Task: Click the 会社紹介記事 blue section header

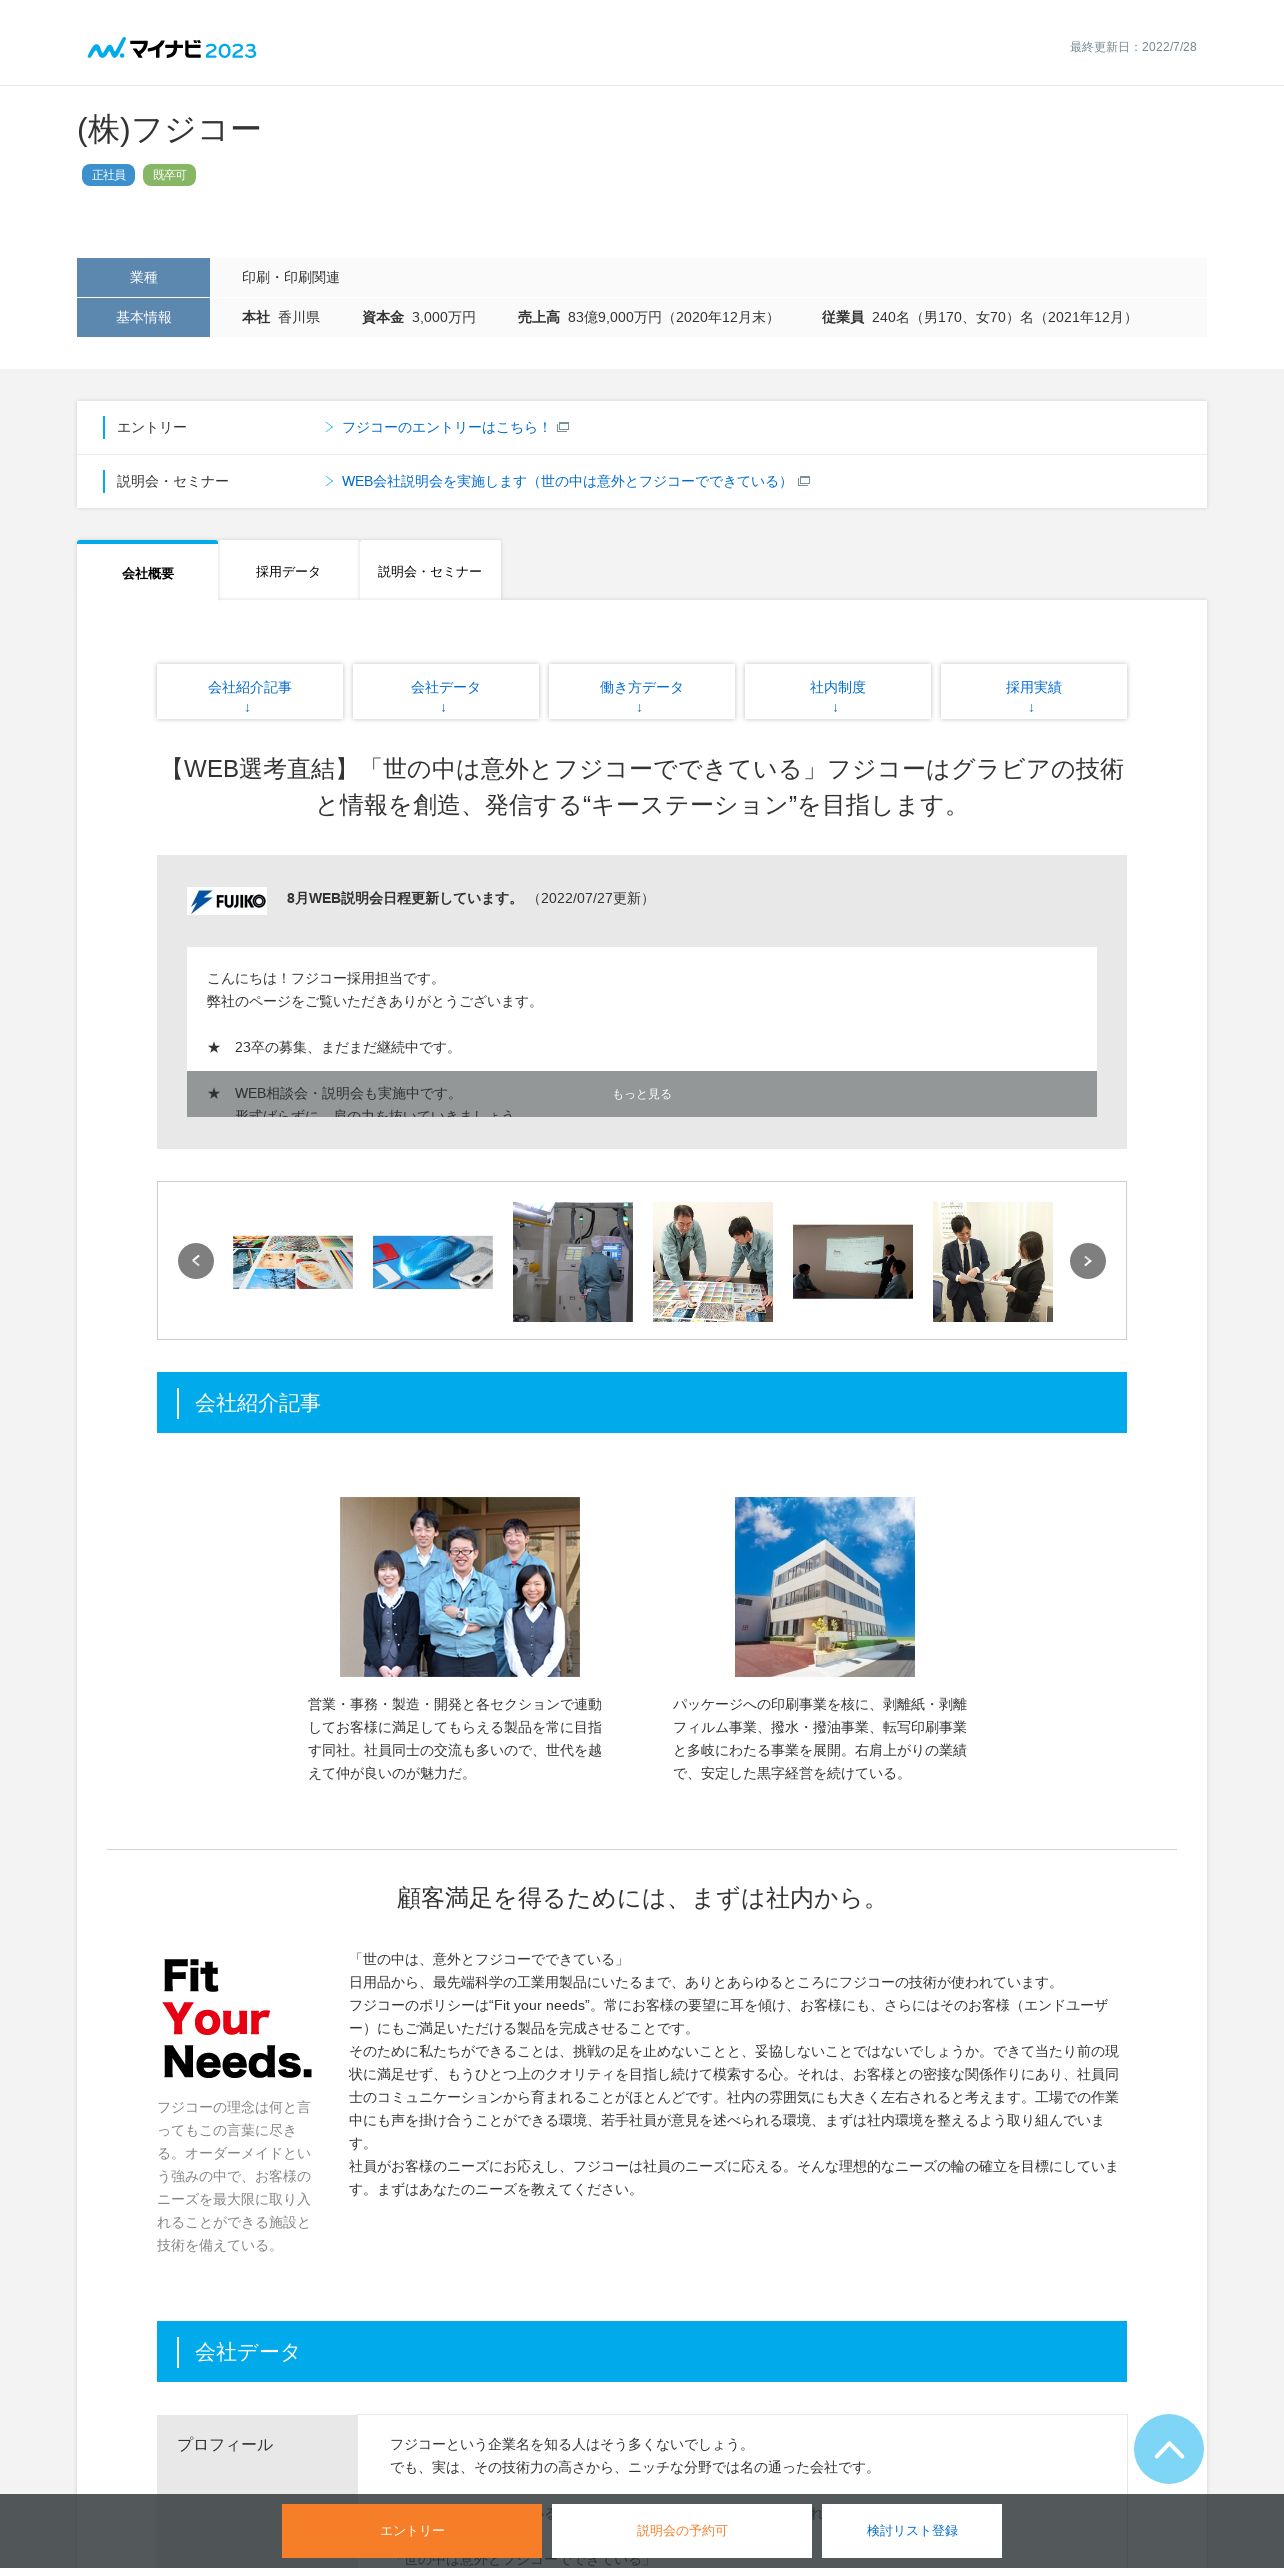Action: (x=642, y=1402)
